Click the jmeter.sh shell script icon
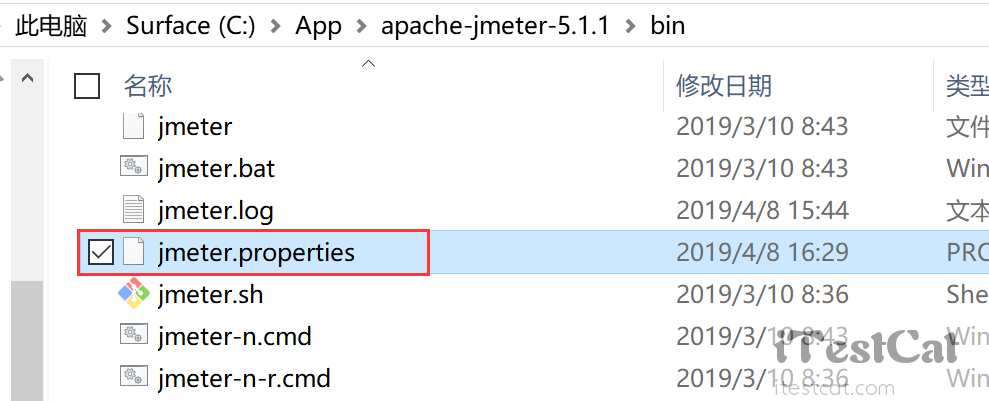The image size is (989, 401). [133, 295]
